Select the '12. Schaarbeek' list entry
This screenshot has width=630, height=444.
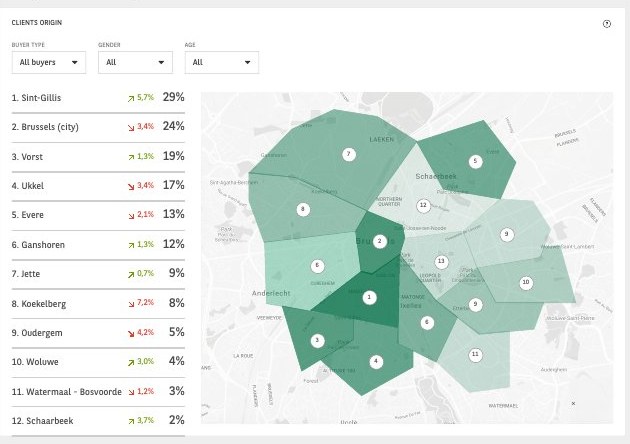[x=43, y=421]
